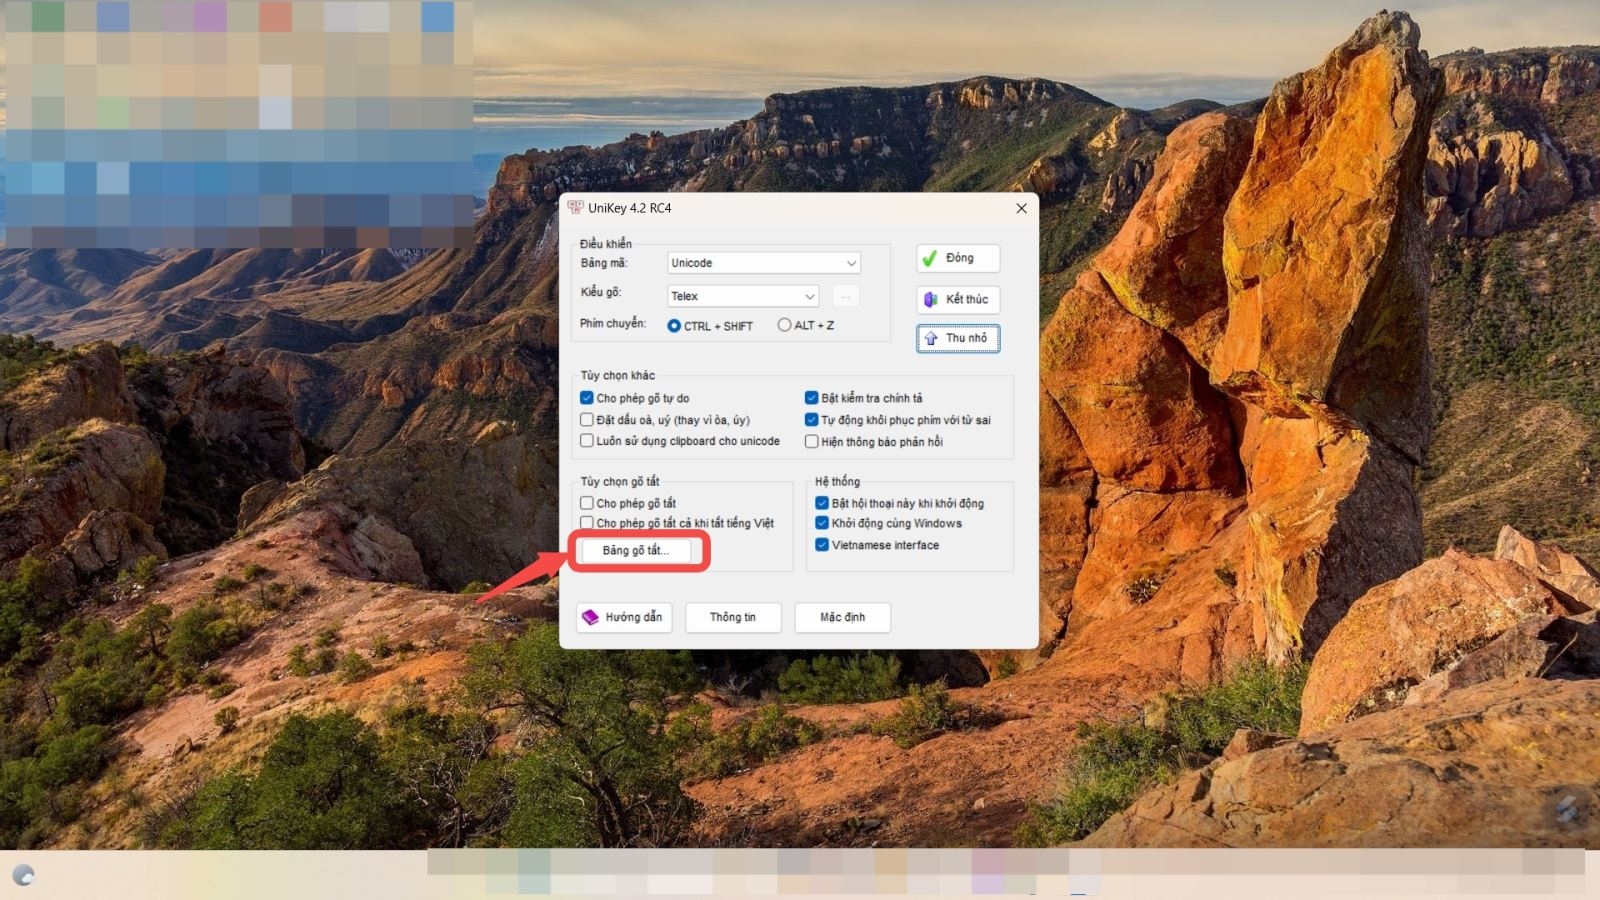Click the Đóng button
This screenshot has height=900, width=1600.
click(x=958, y=258)
